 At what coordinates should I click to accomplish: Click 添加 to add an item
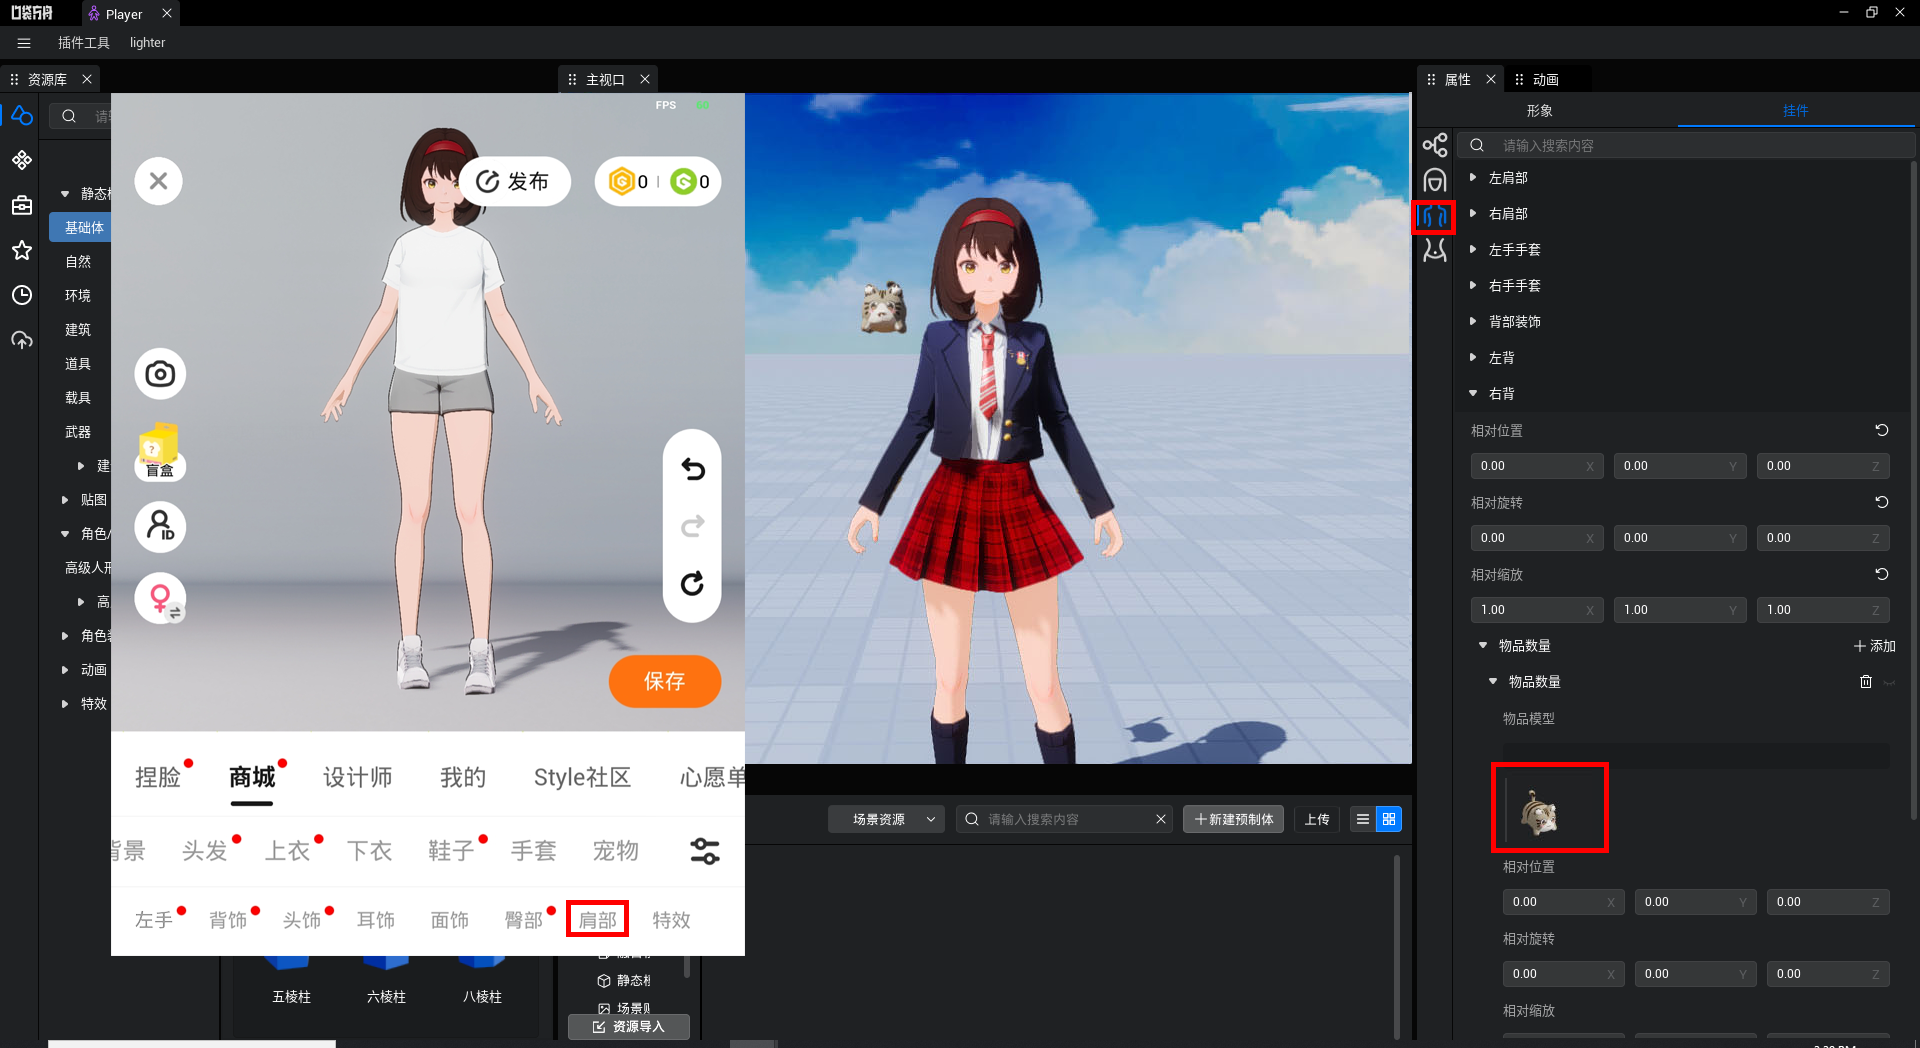point(1874,646)
